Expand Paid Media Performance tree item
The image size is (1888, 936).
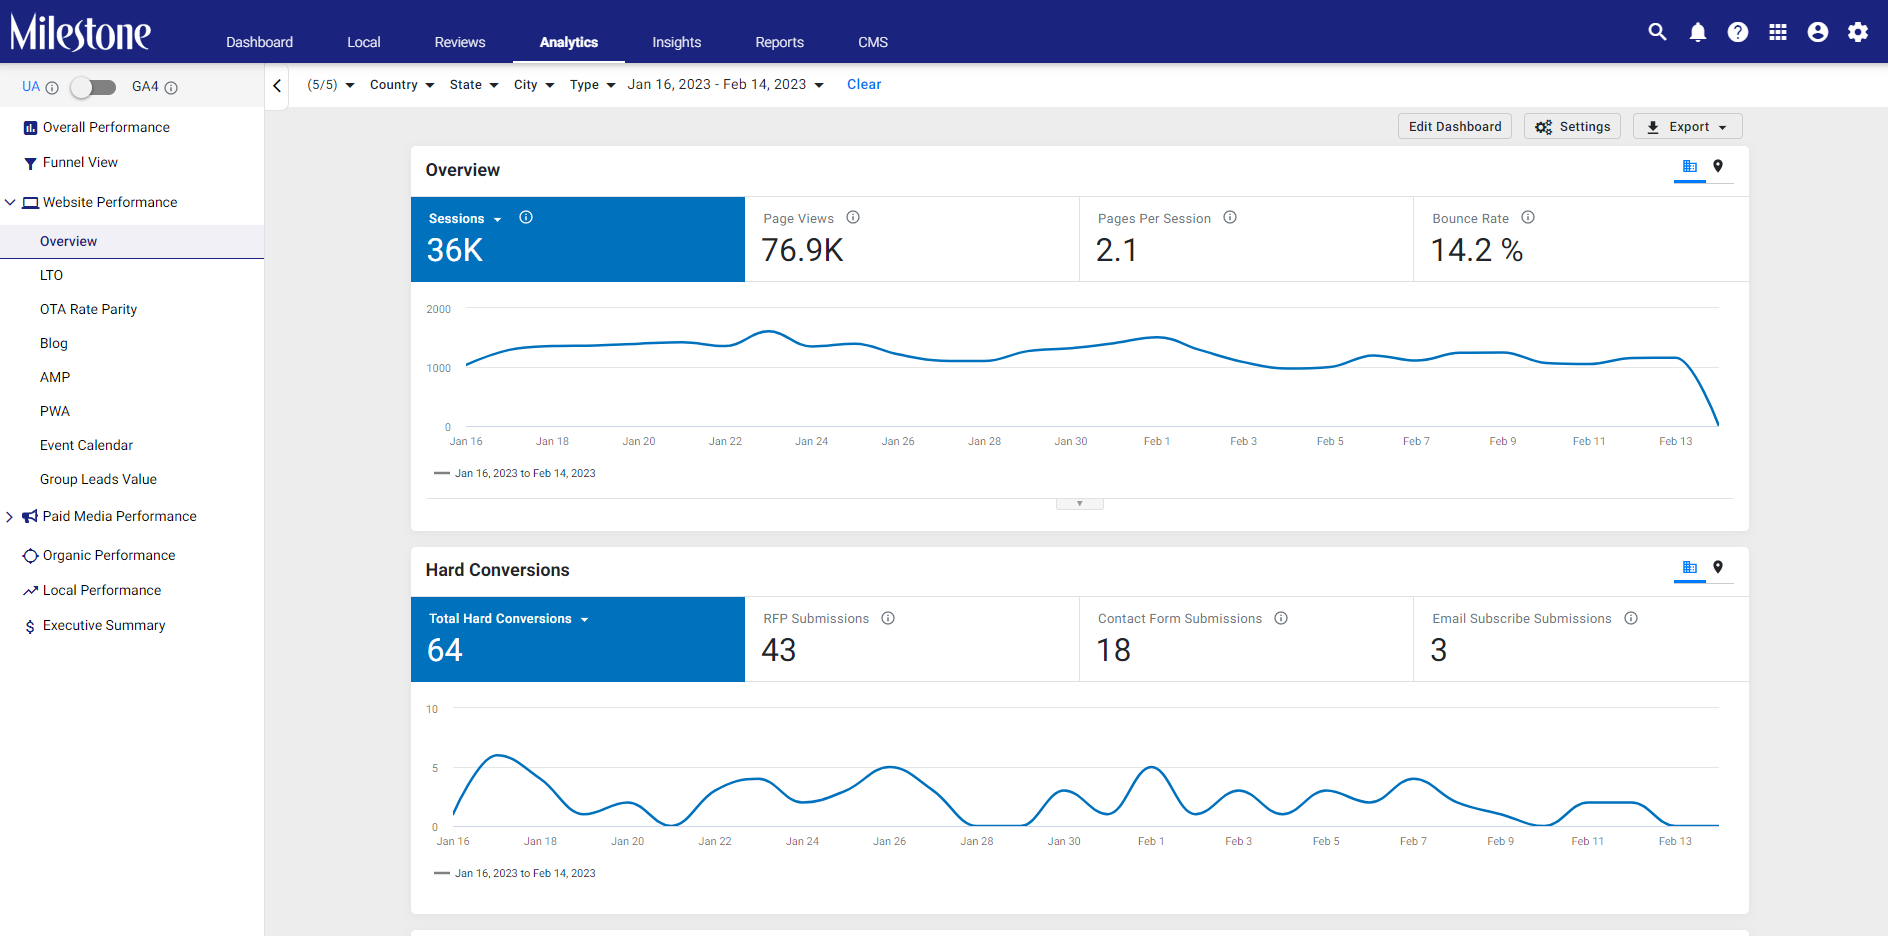[10, 517]
